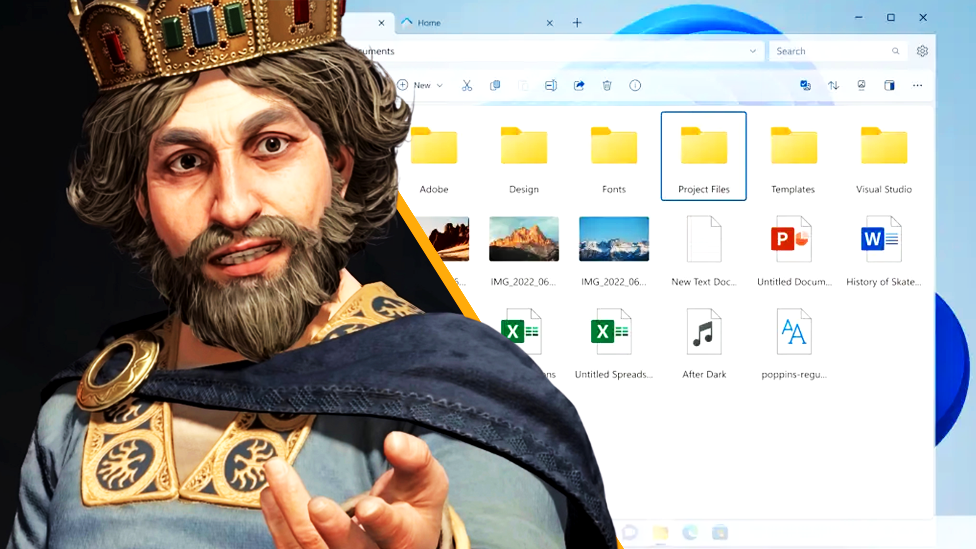Viewport: 976px width, 549px height.
Task: Click the magnifier icon in Search box
Action: tap(895, 51)
